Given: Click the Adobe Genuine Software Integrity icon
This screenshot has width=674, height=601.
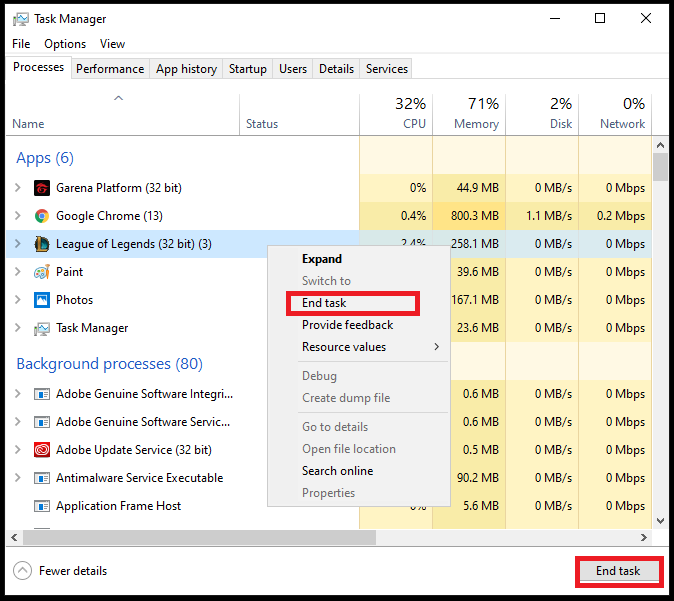Looking at the screenshot, I should pyautogui.click(x=42, y=394).
